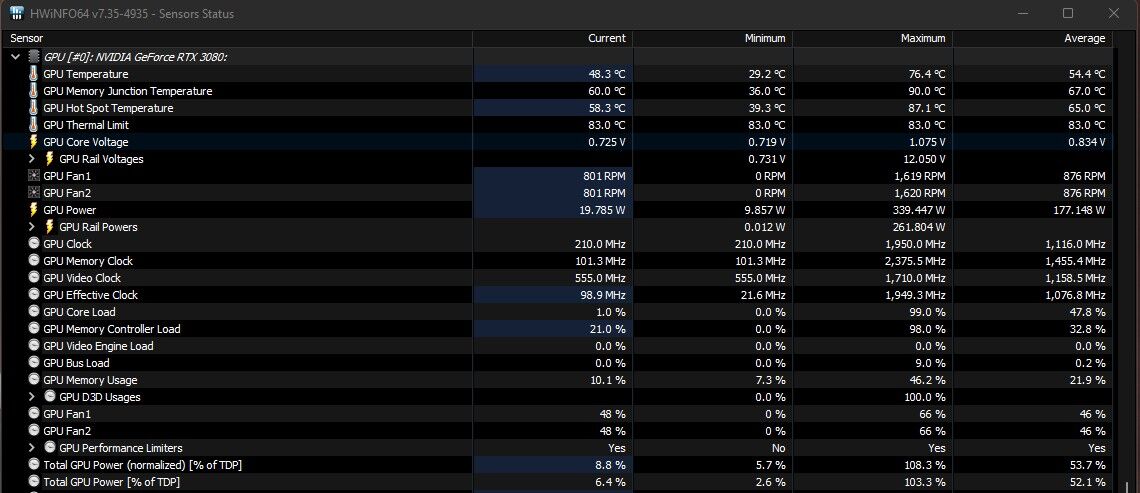
Task: Click the HWiNFO64 app icon in the title bar
Action: coord(17,13)
